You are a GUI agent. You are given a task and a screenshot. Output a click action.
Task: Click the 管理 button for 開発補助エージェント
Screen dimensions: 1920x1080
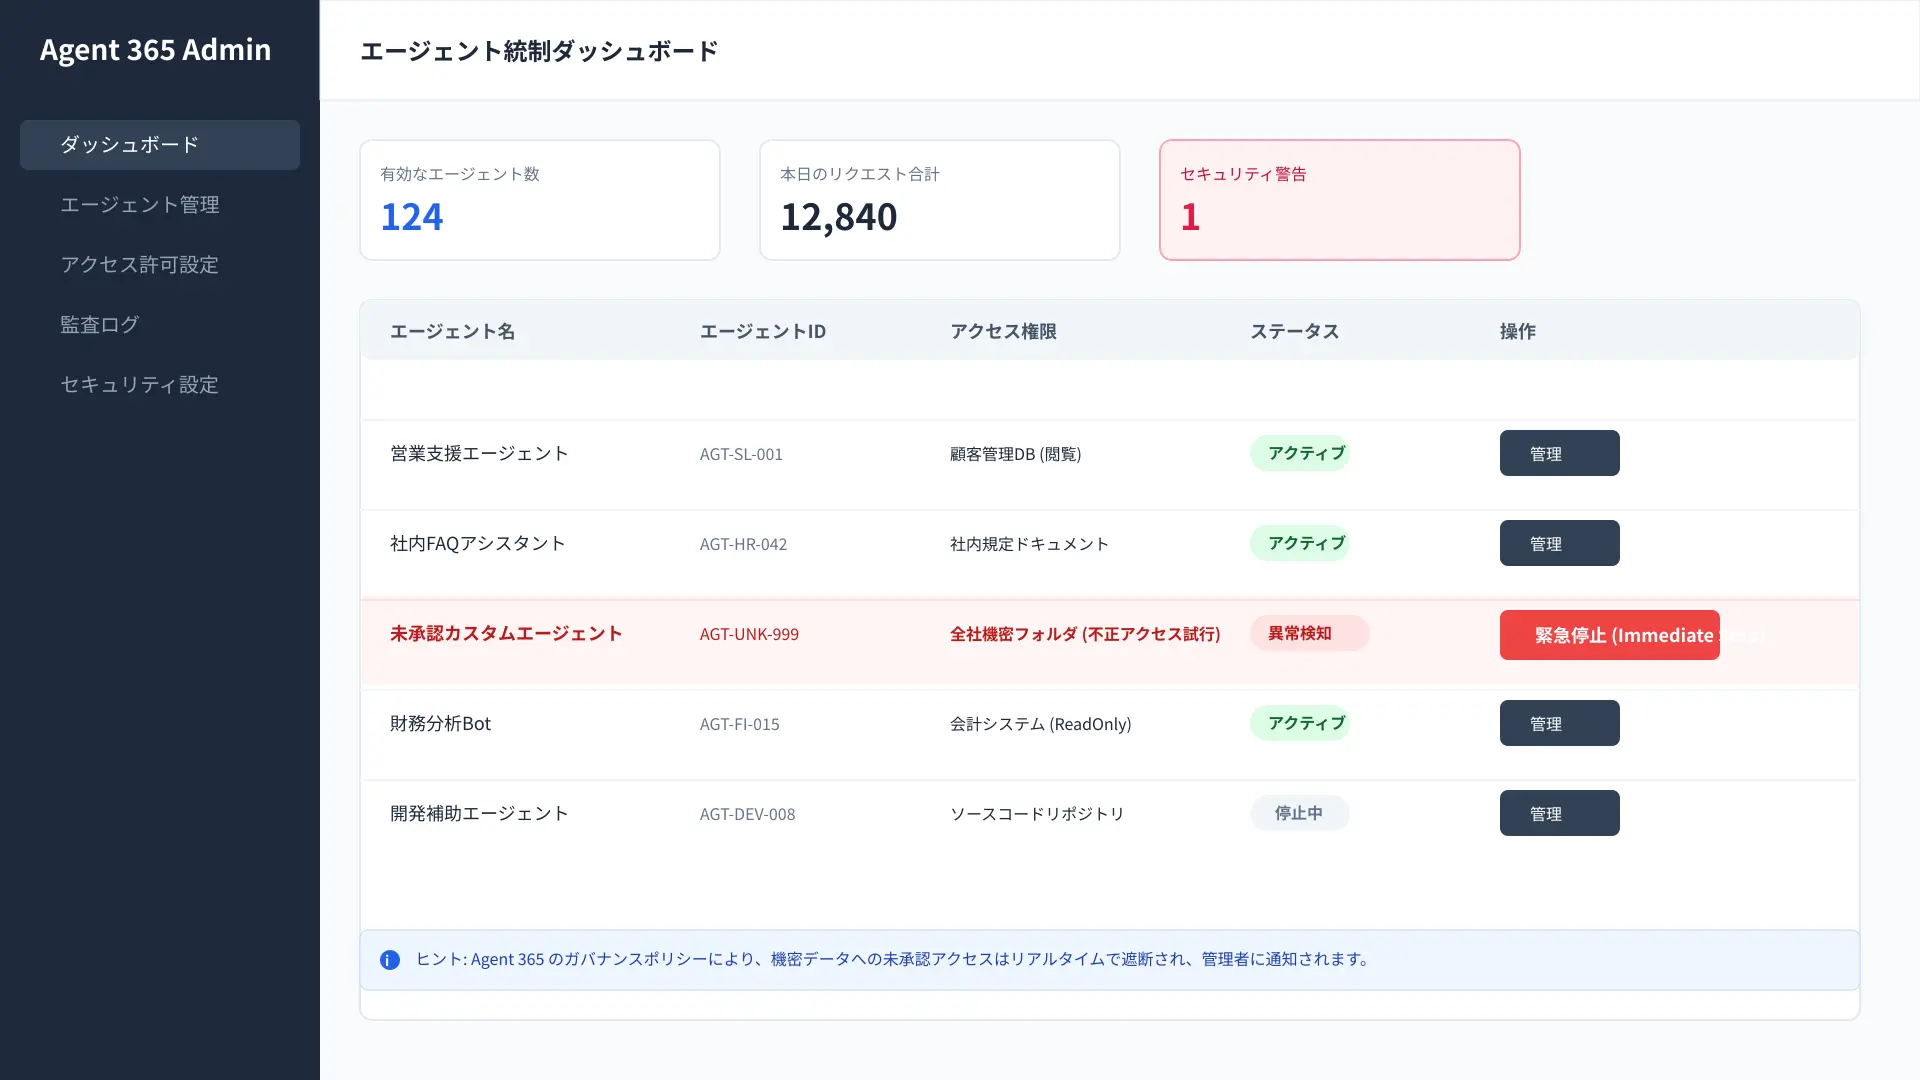click(x=1559, y=813)
